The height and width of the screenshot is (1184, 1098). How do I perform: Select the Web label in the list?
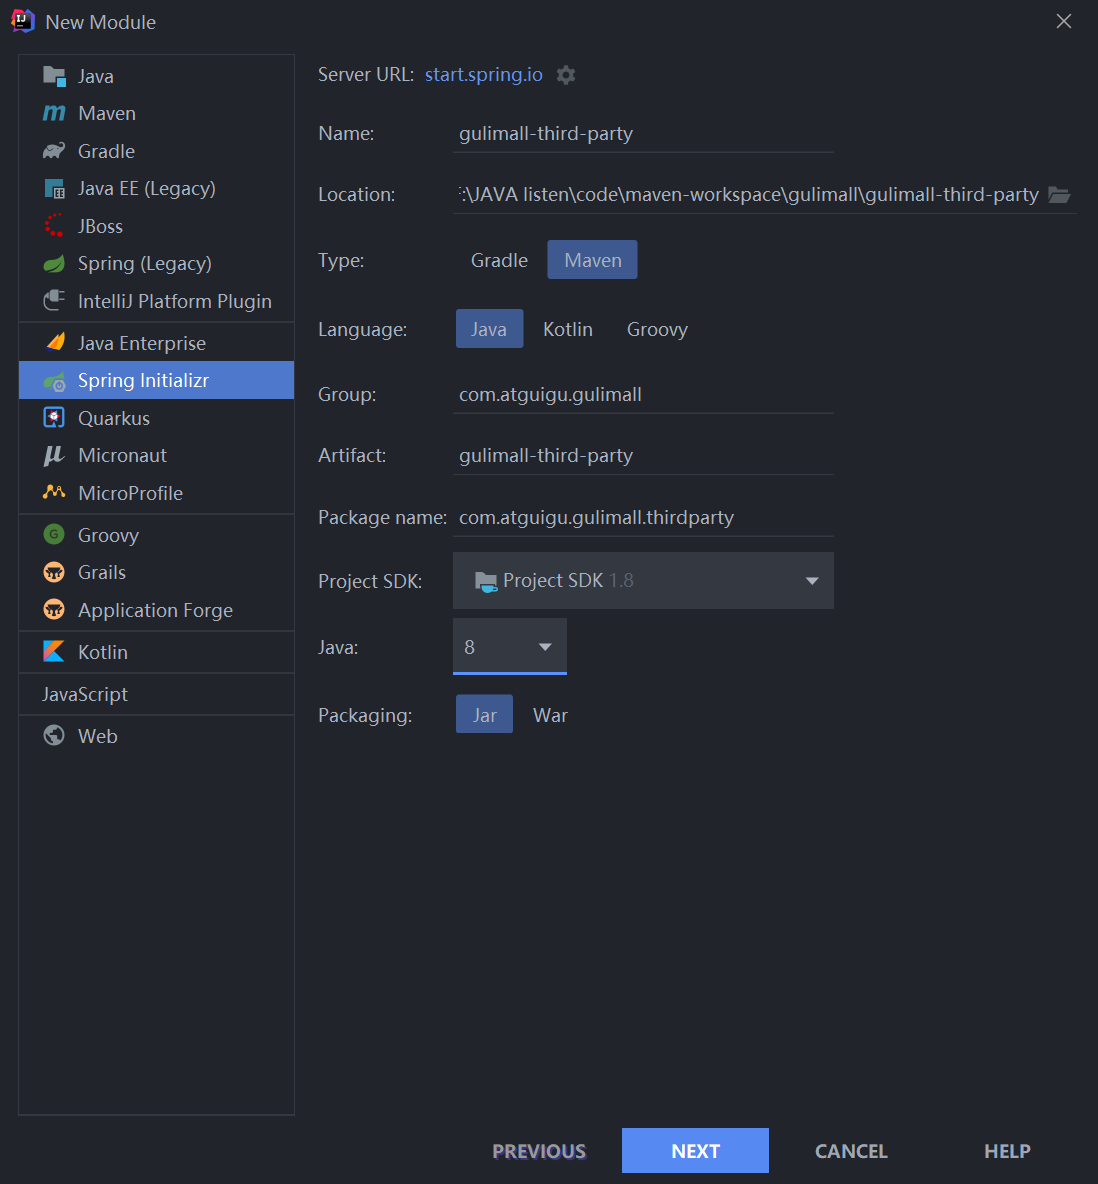(97, 735)
